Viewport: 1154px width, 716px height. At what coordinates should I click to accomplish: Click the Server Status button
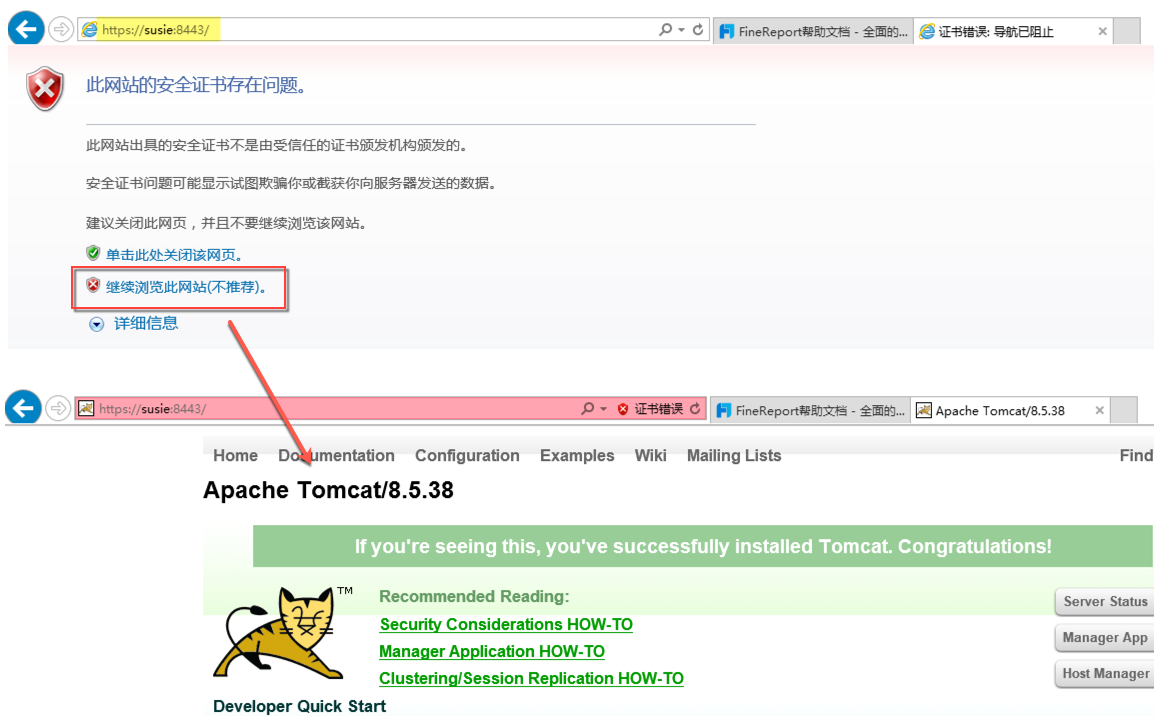(x=1105, y=601)
